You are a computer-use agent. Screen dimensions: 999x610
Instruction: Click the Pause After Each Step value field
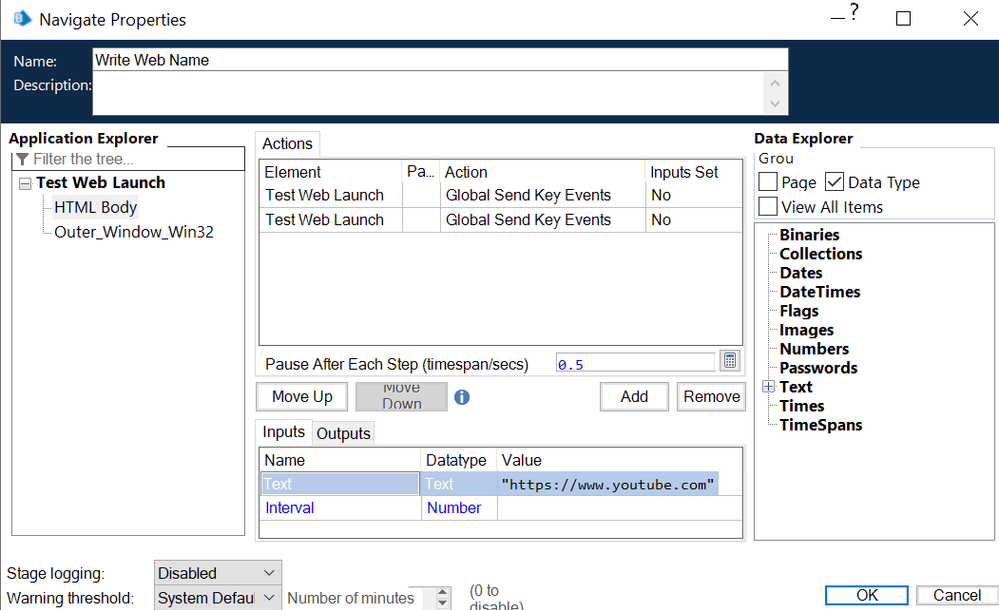(x=635, y=364)
